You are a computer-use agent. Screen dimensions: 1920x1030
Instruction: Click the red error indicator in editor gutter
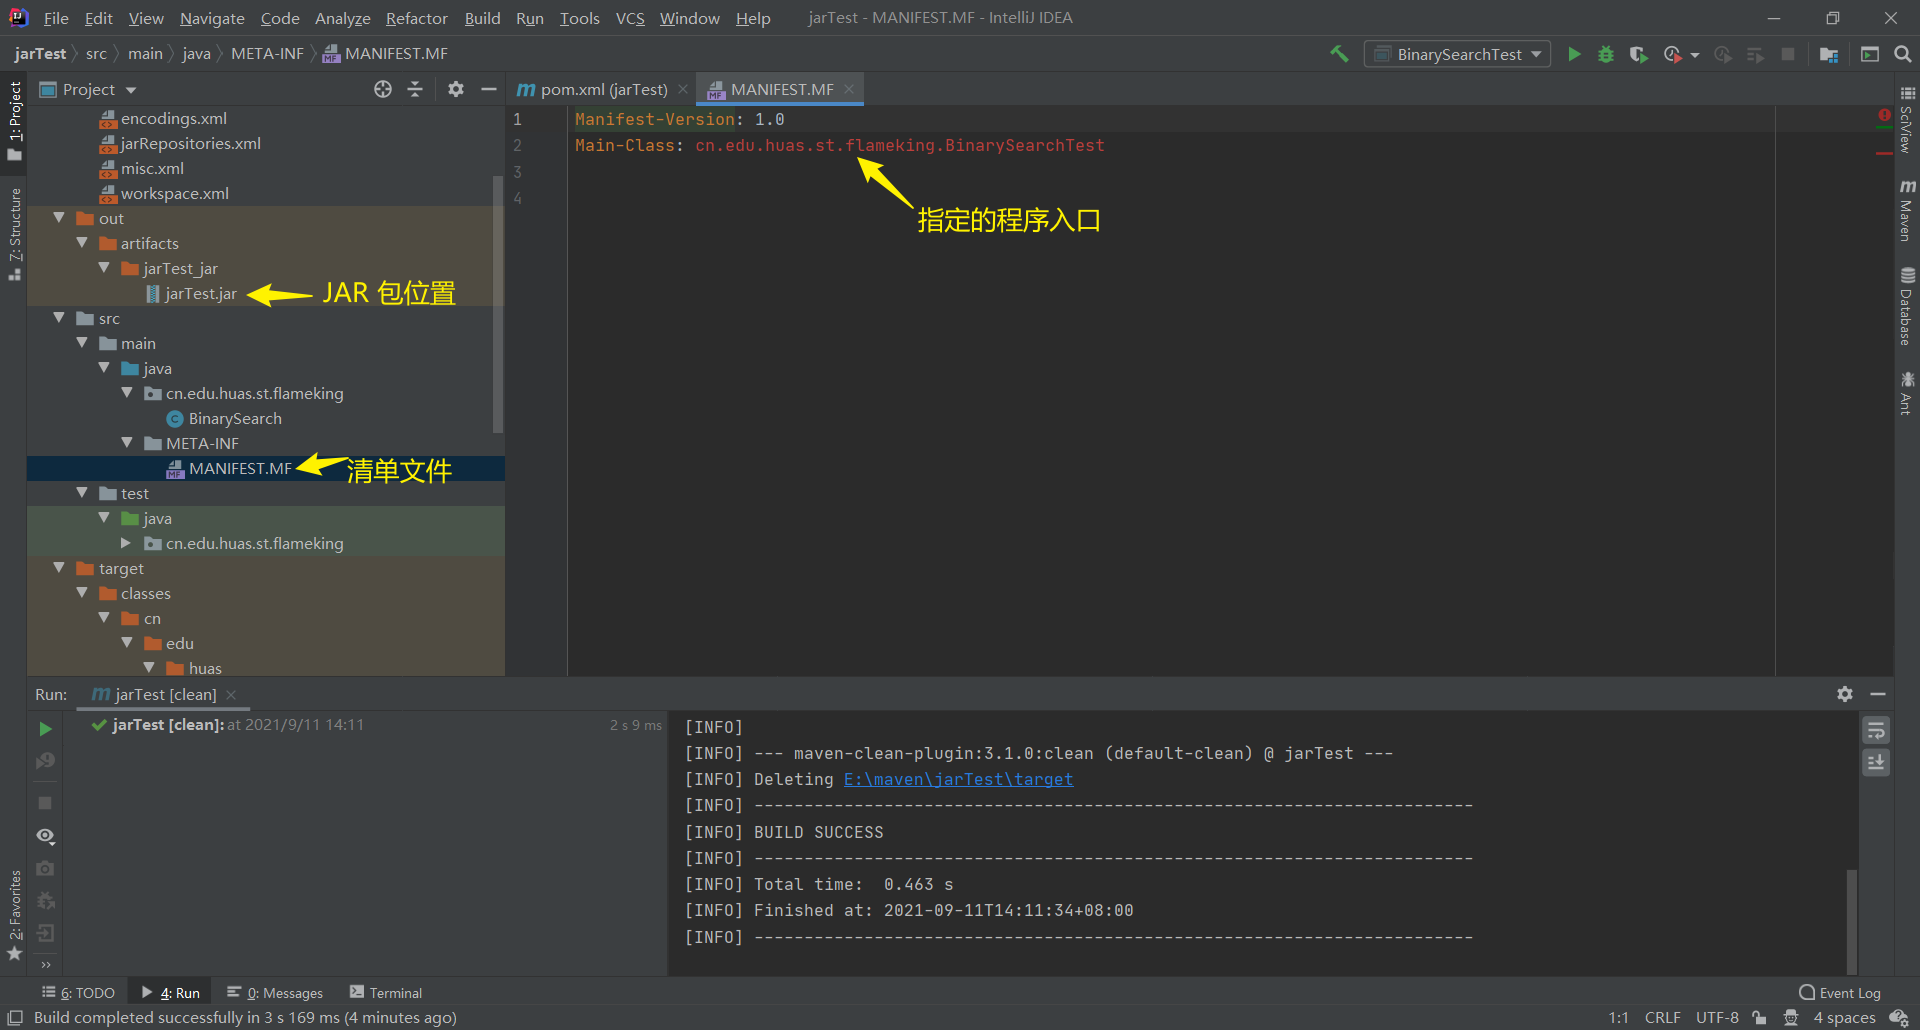tap(1884, 116)
